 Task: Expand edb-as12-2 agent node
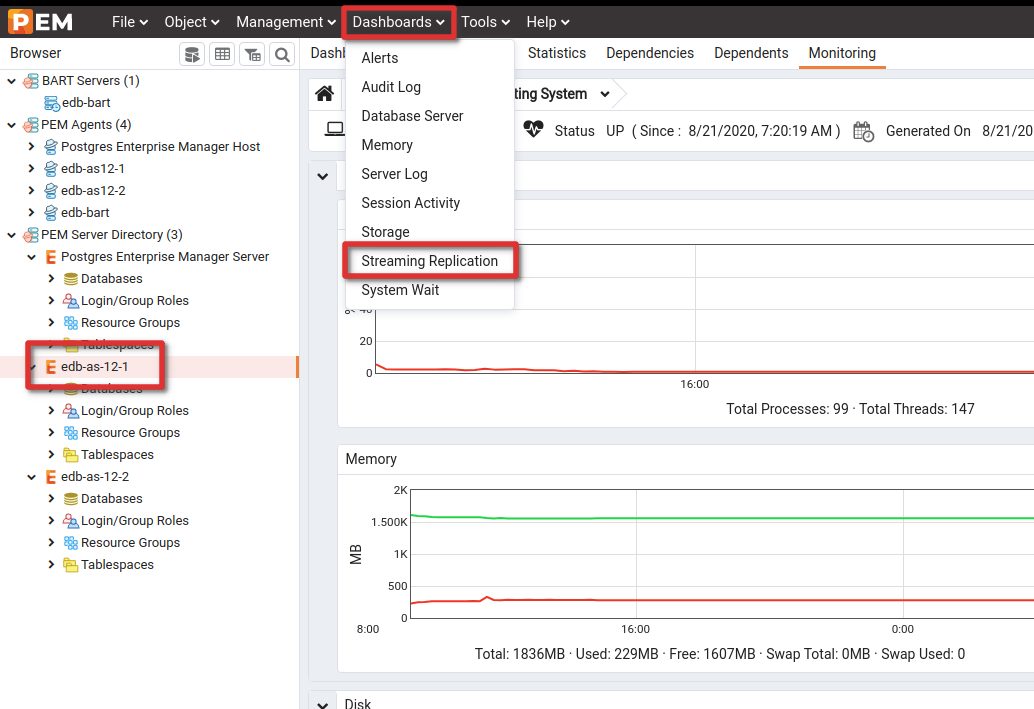coord(31,191)
